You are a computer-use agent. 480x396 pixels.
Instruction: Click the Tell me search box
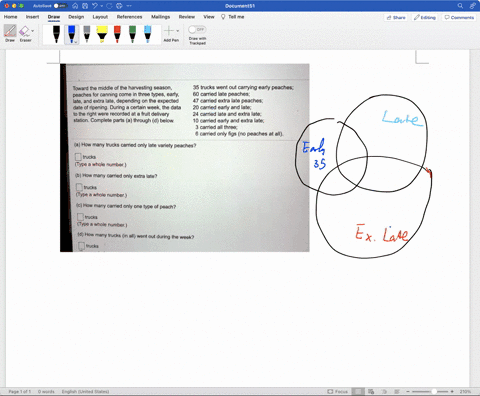click(x=233, y=17)
